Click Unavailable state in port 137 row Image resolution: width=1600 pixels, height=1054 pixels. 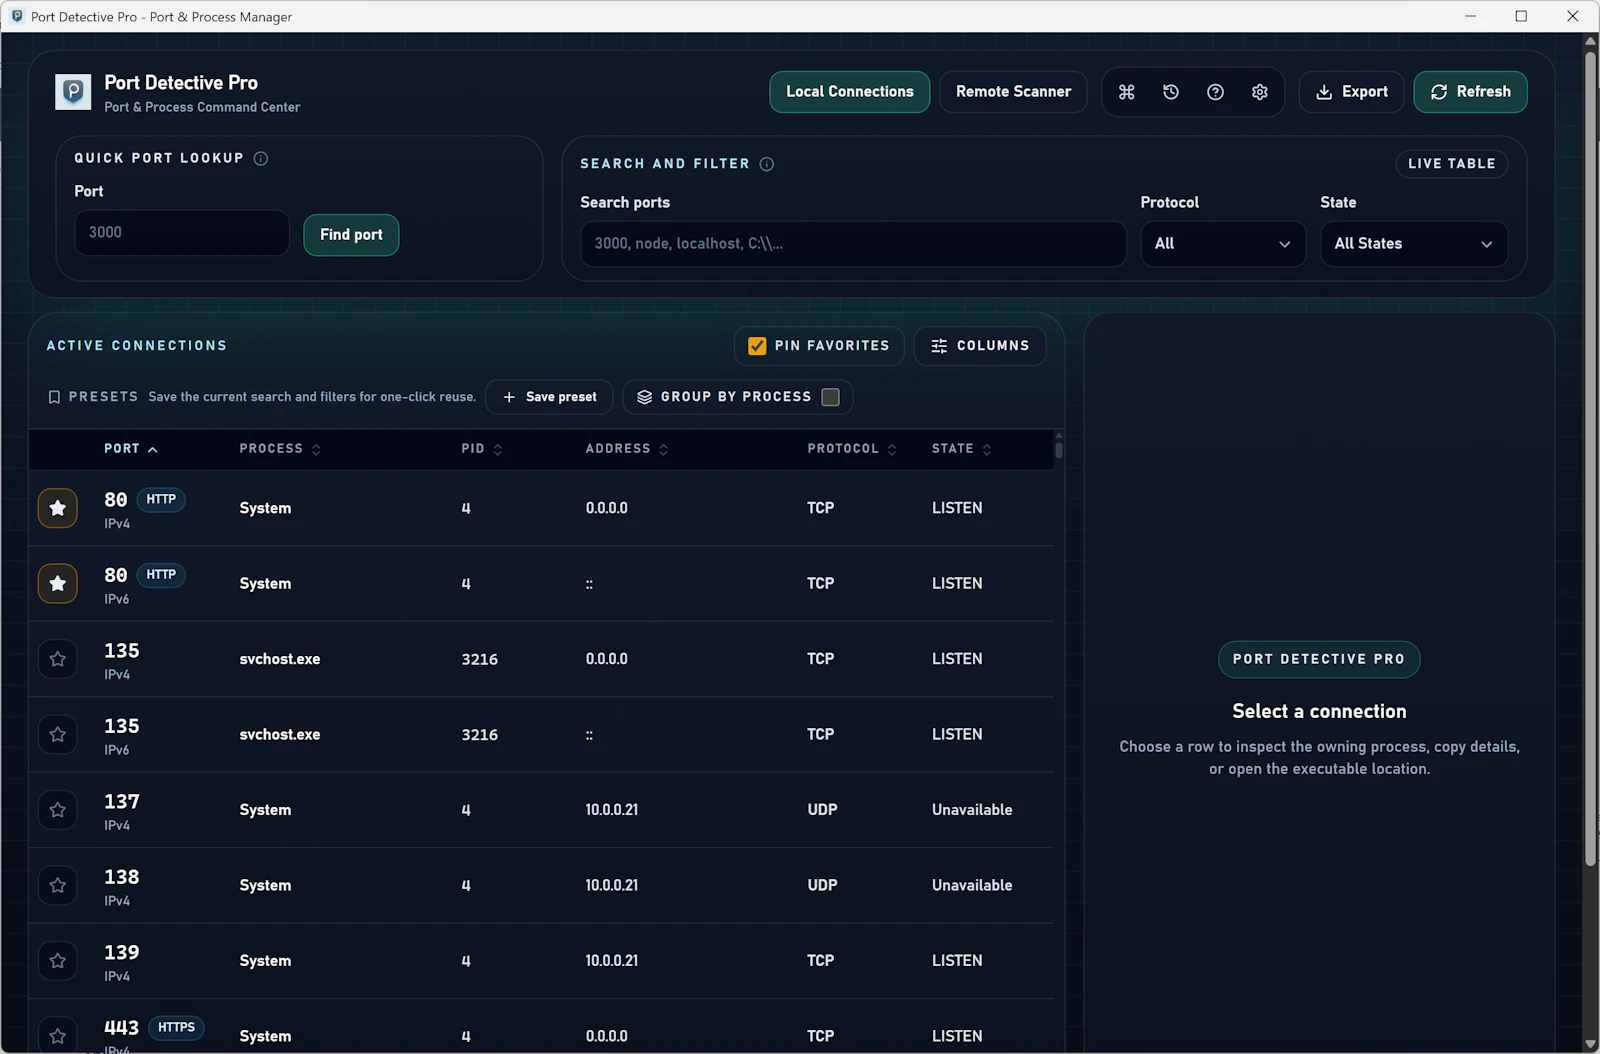(972, 810)
